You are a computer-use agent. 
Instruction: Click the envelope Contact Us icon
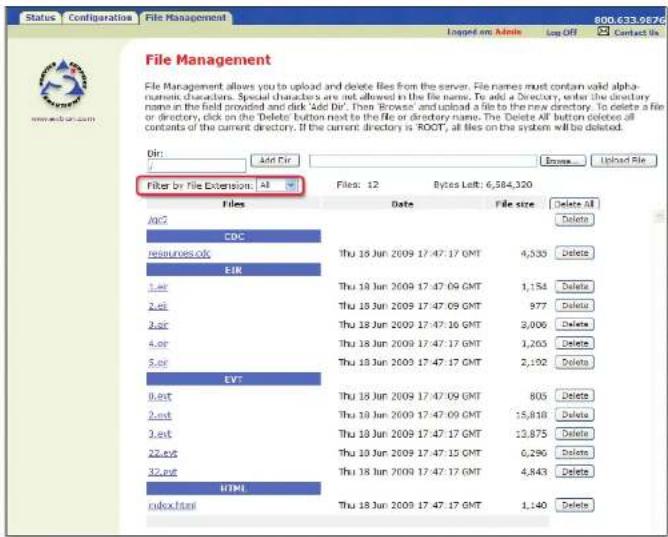603,31
